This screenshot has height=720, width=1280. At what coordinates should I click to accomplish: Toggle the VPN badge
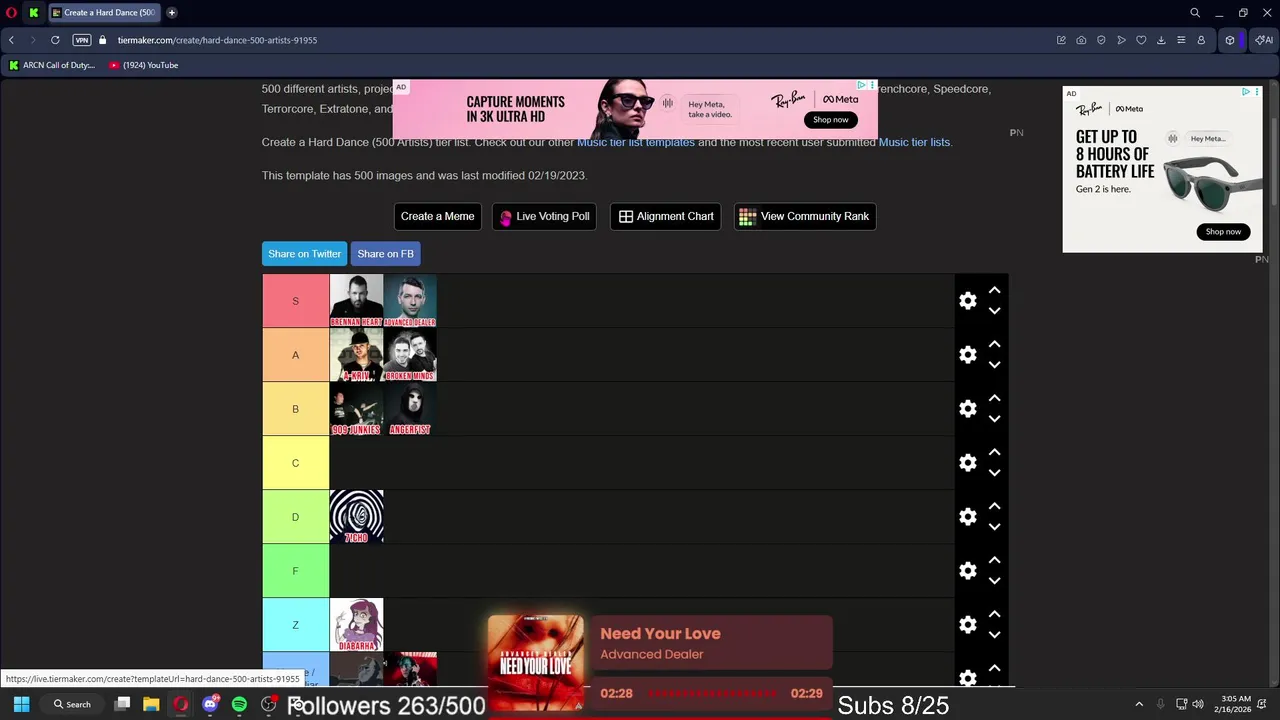[x=82, y=40]
